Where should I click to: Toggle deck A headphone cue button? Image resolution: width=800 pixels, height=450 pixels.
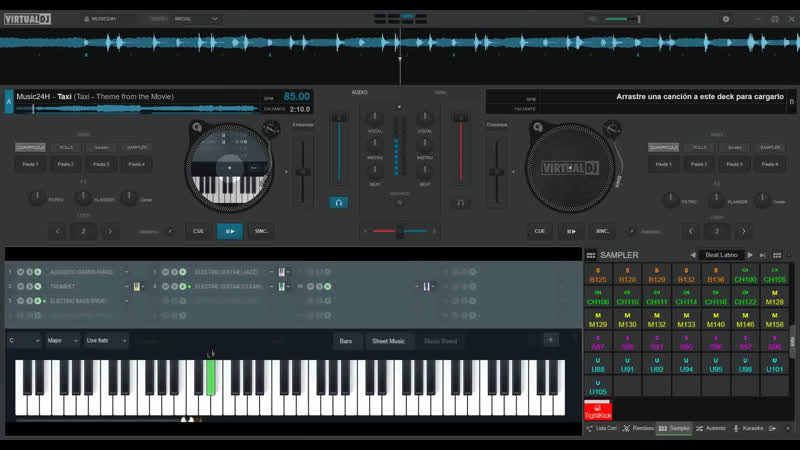point(339,203)
